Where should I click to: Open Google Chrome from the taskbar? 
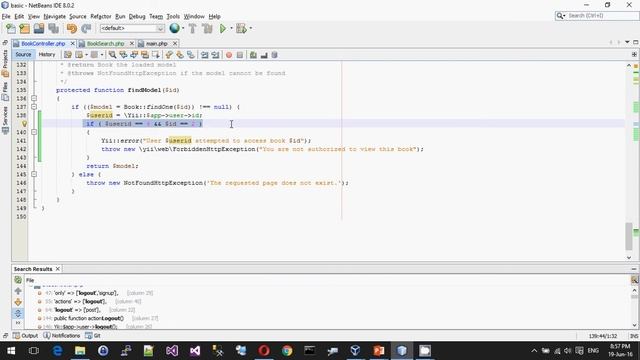tap(287, 351)
